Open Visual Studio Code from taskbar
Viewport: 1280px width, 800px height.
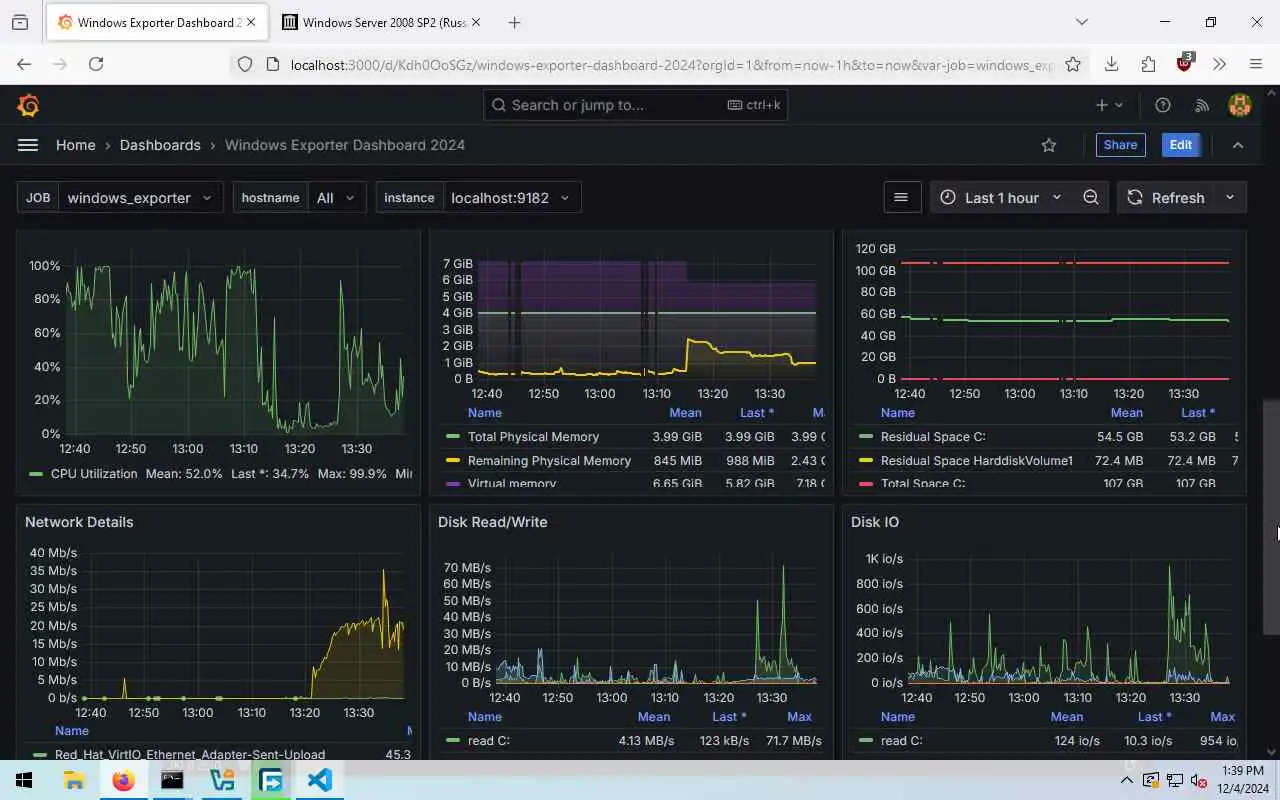[320, 780]
